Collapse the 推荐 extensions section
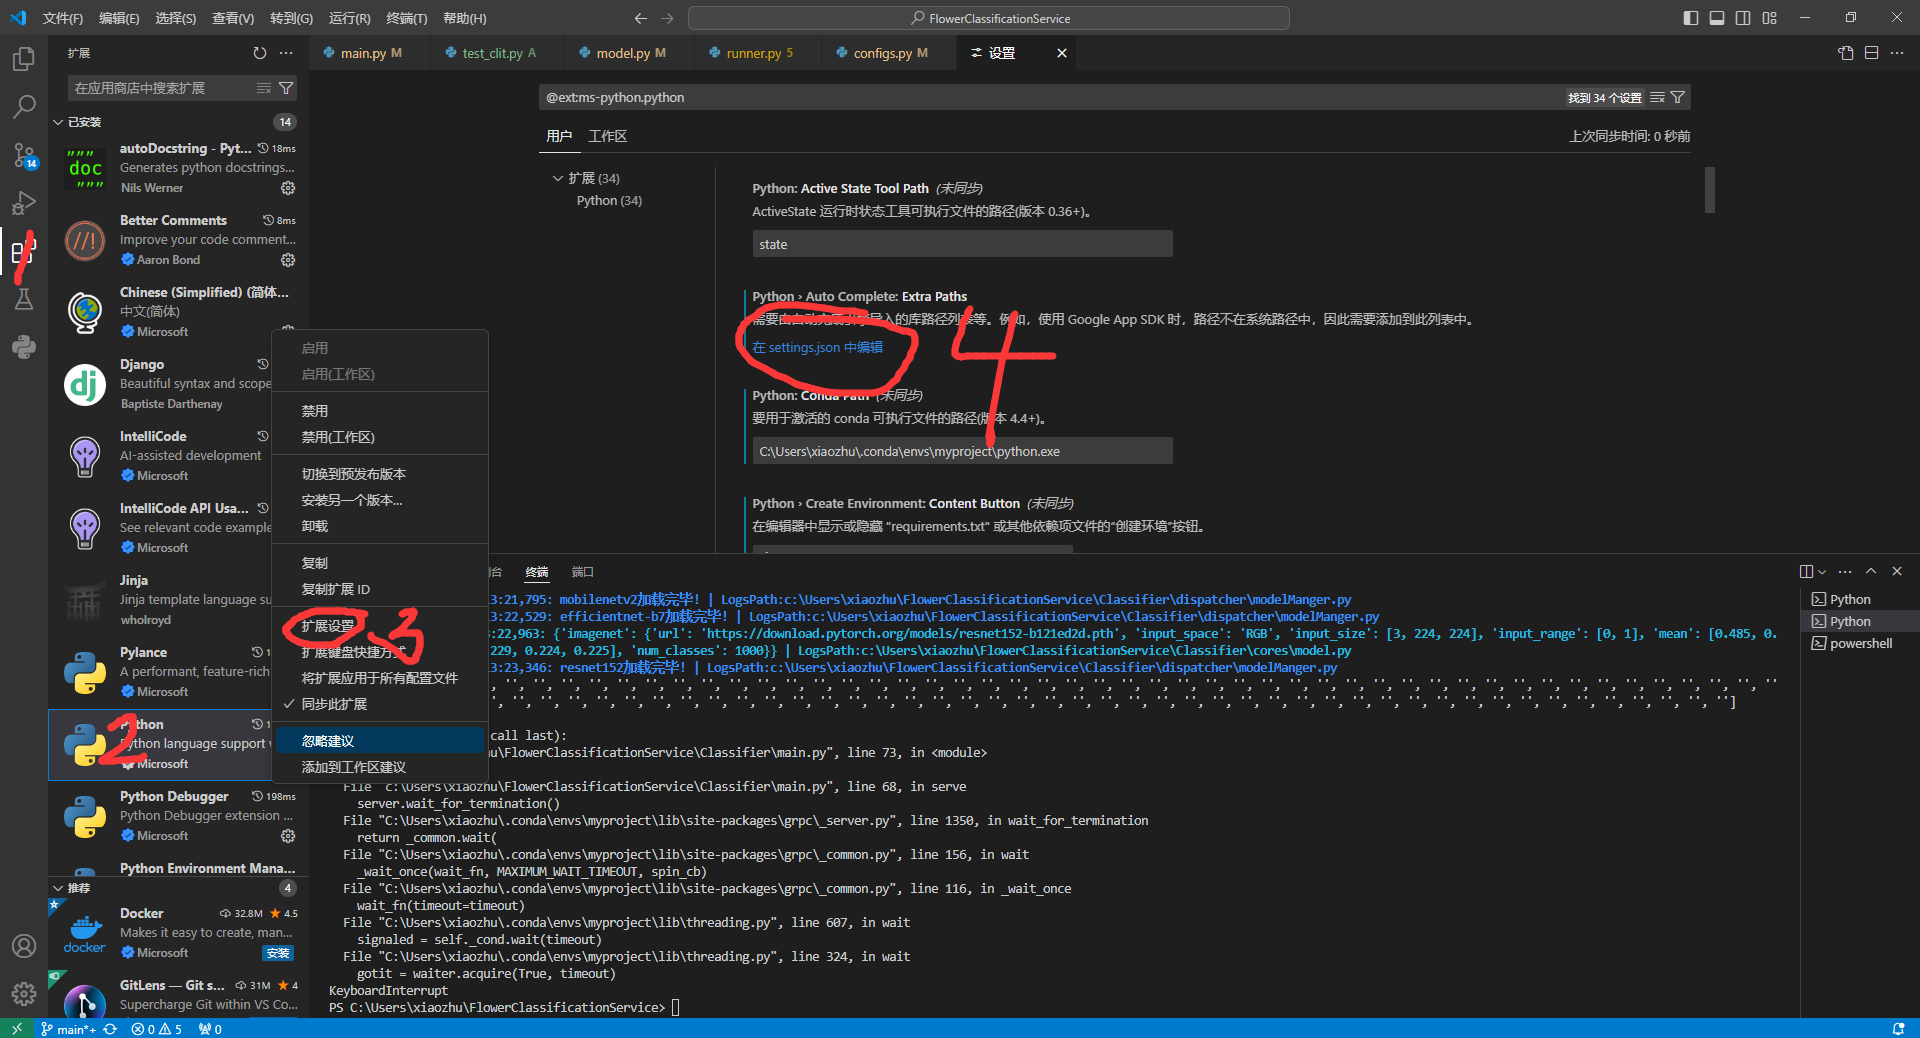Viewport: 1920px width, 1038px height. [58, 888]
